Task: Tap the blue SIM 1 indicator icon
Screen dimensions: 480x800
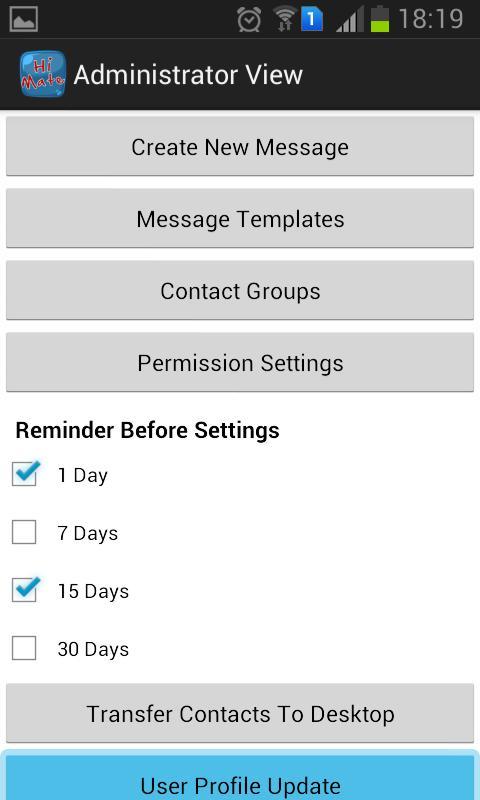Action: click(312, 19)
